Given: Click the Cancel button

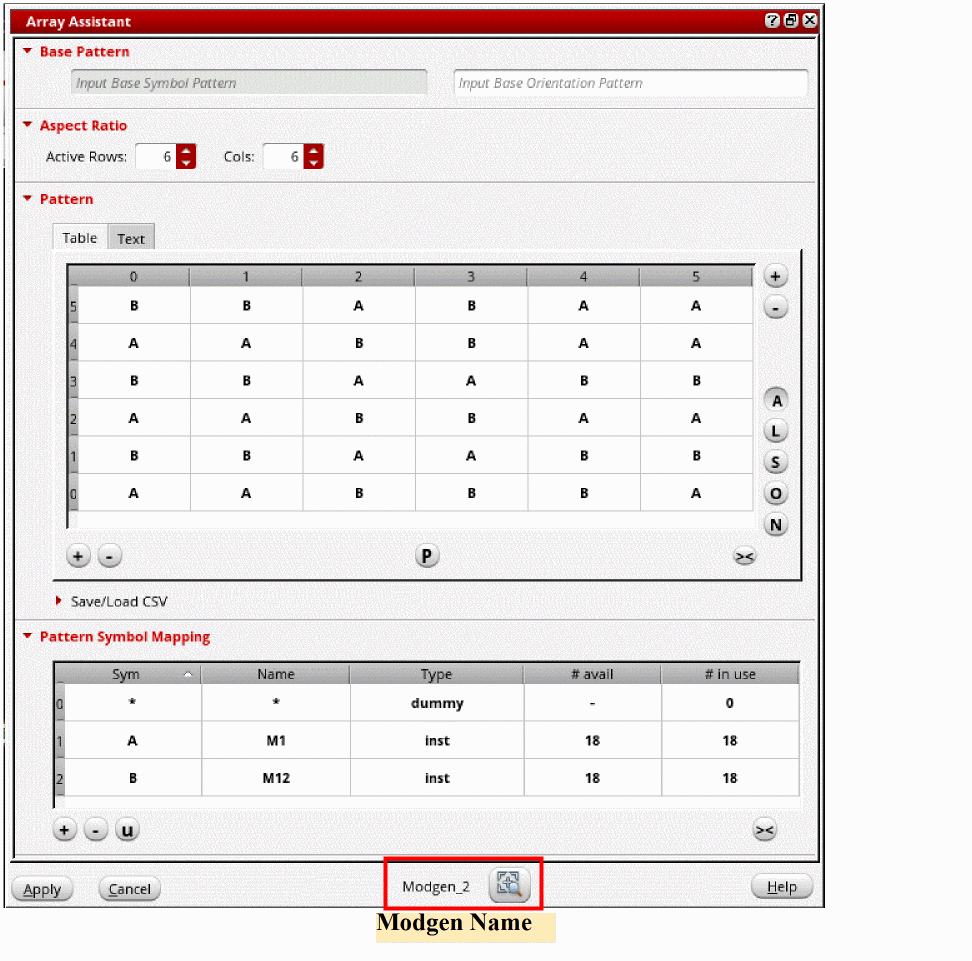Looking at the screenshot, I should [130, 889].
